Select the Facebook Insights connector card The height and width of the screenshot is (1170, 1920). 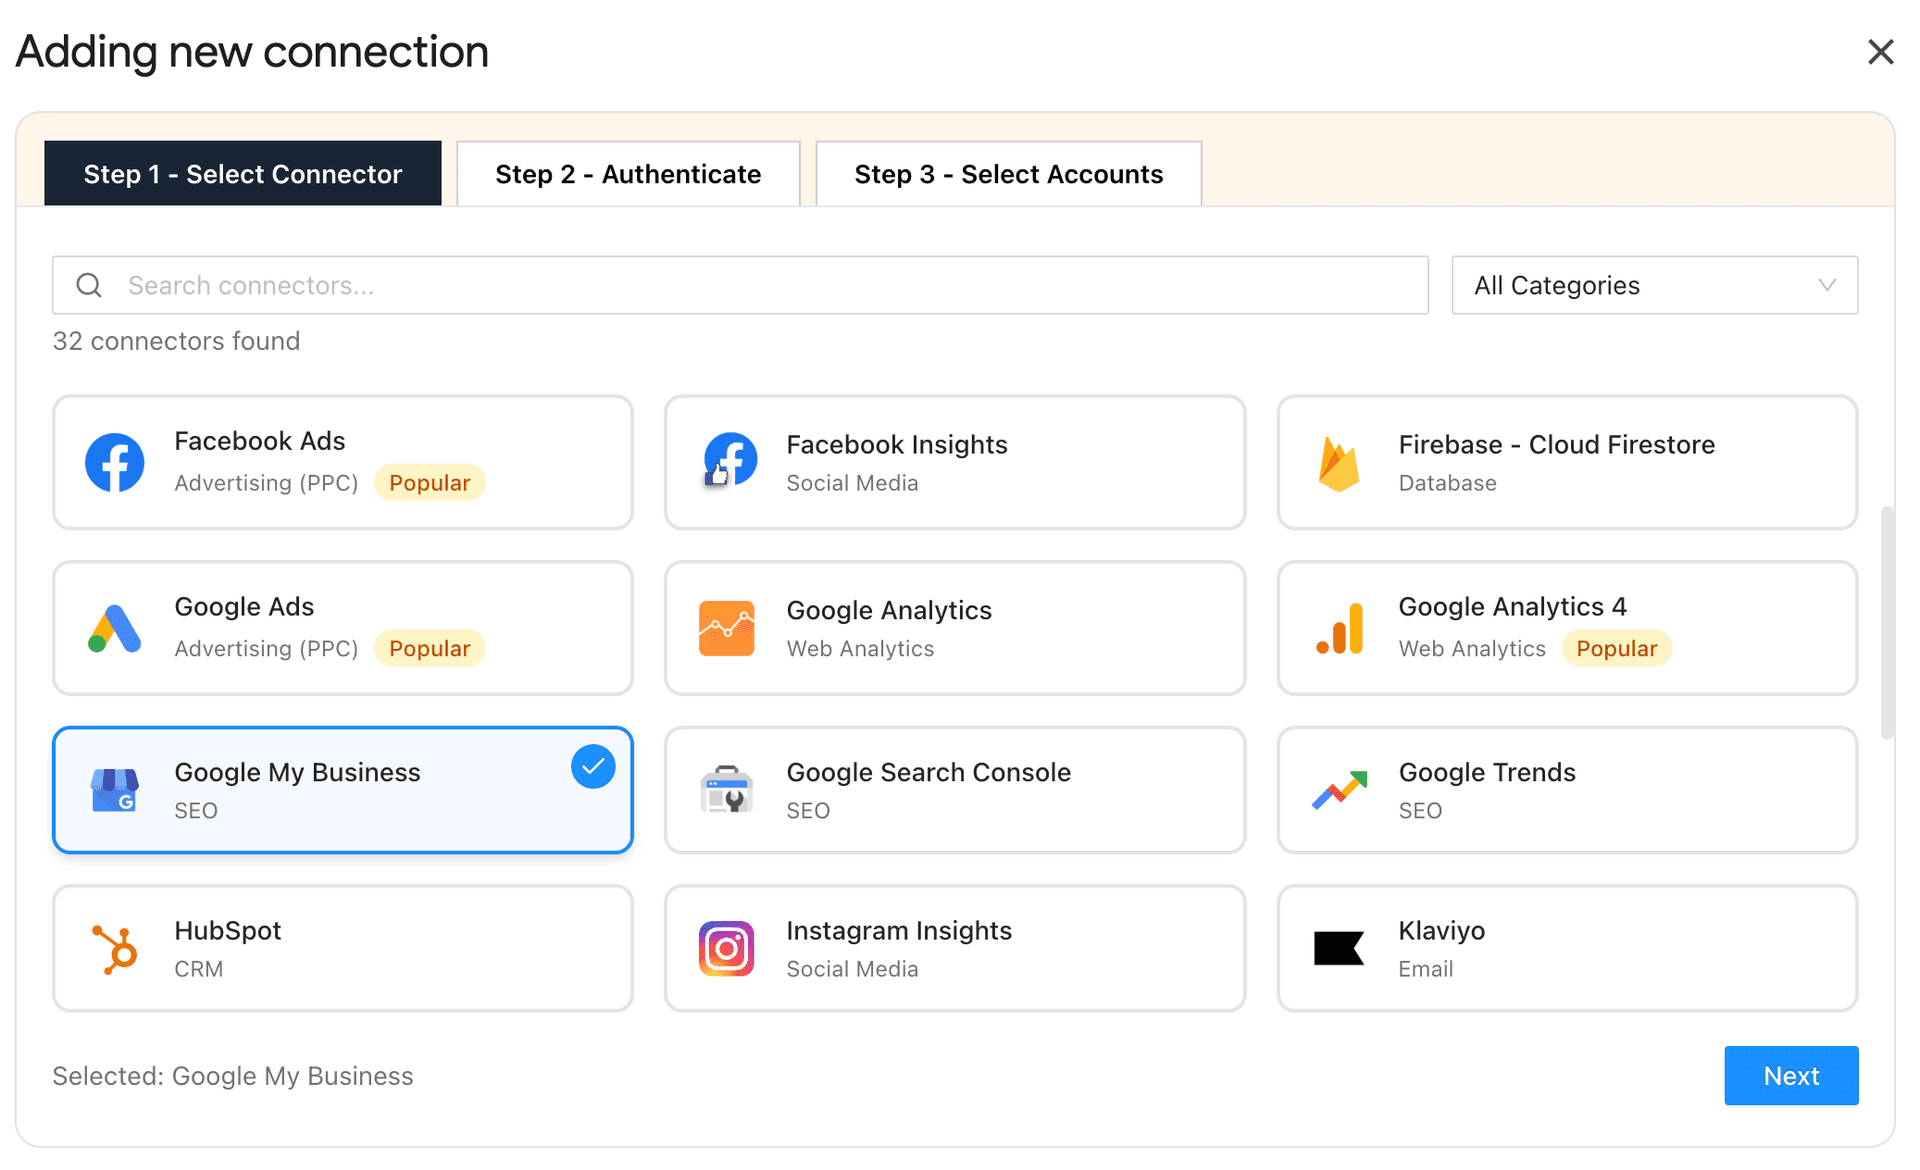954,462
